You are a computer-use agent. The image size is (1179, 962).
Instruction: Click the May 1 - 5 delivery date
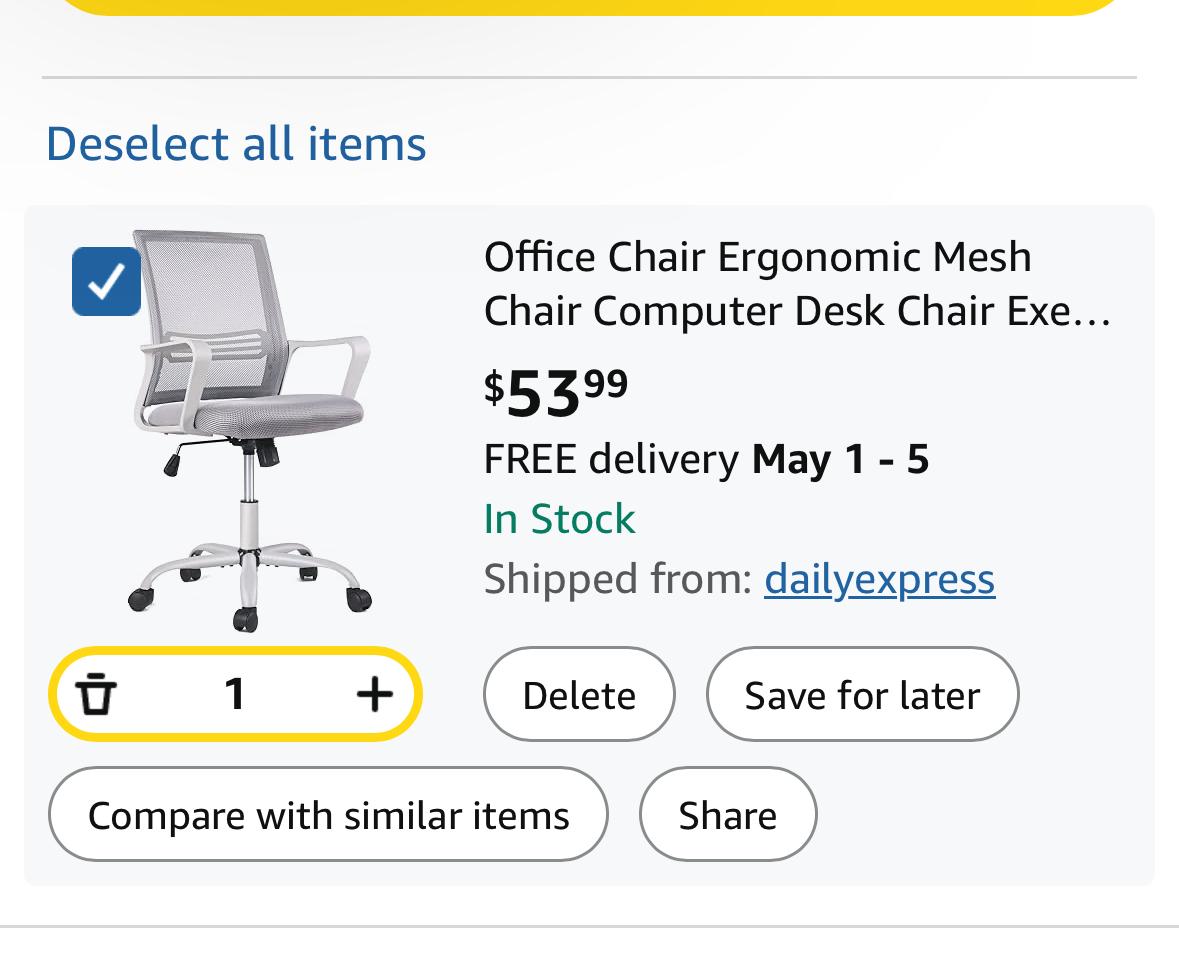pos(841,459)
